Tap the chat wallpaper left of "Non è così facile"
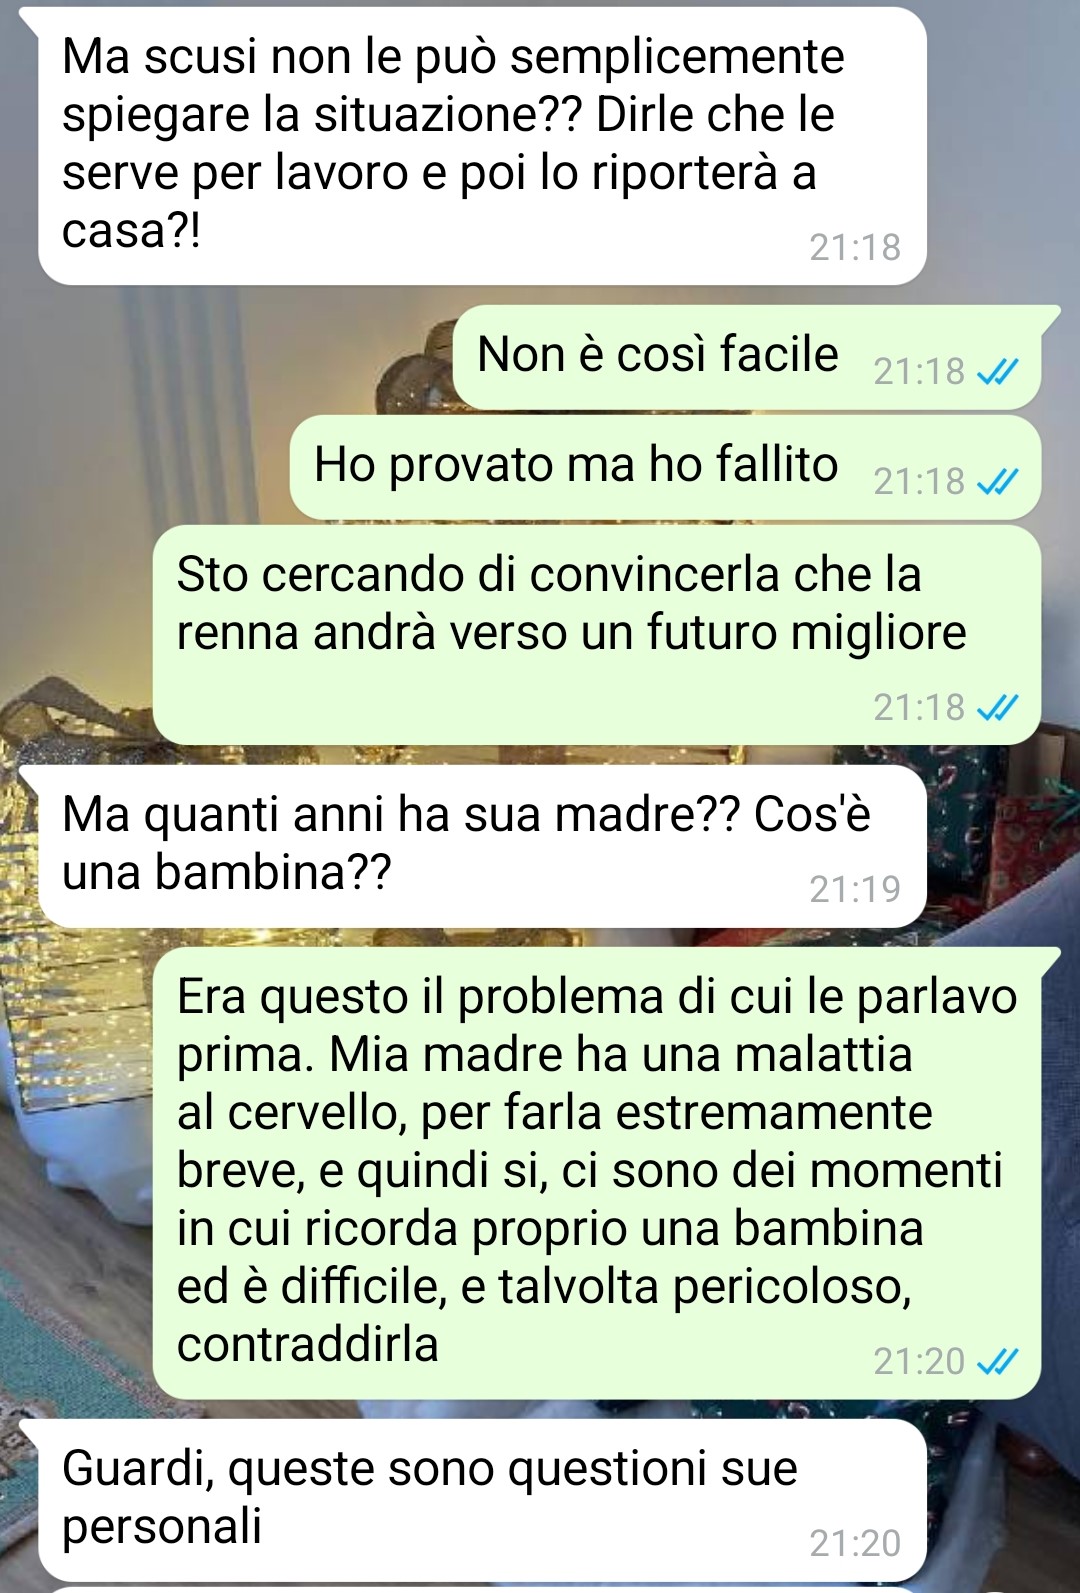1080x1593 pixels. tap(220, 357)
